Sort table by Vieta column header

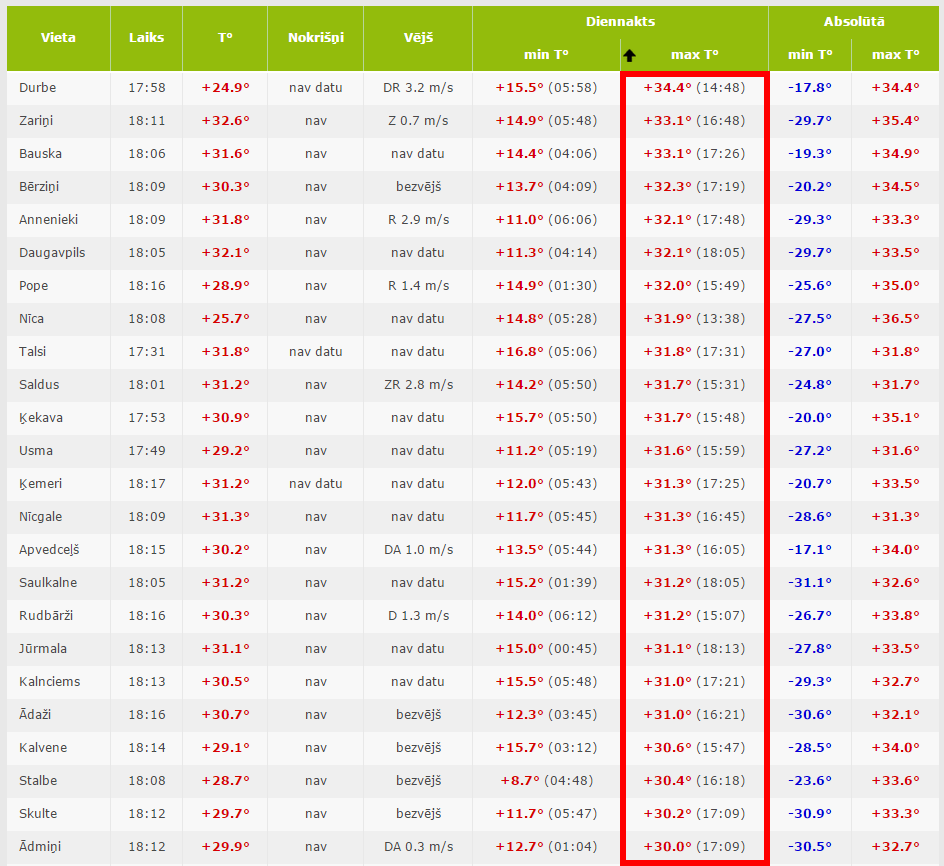[58, 37]
